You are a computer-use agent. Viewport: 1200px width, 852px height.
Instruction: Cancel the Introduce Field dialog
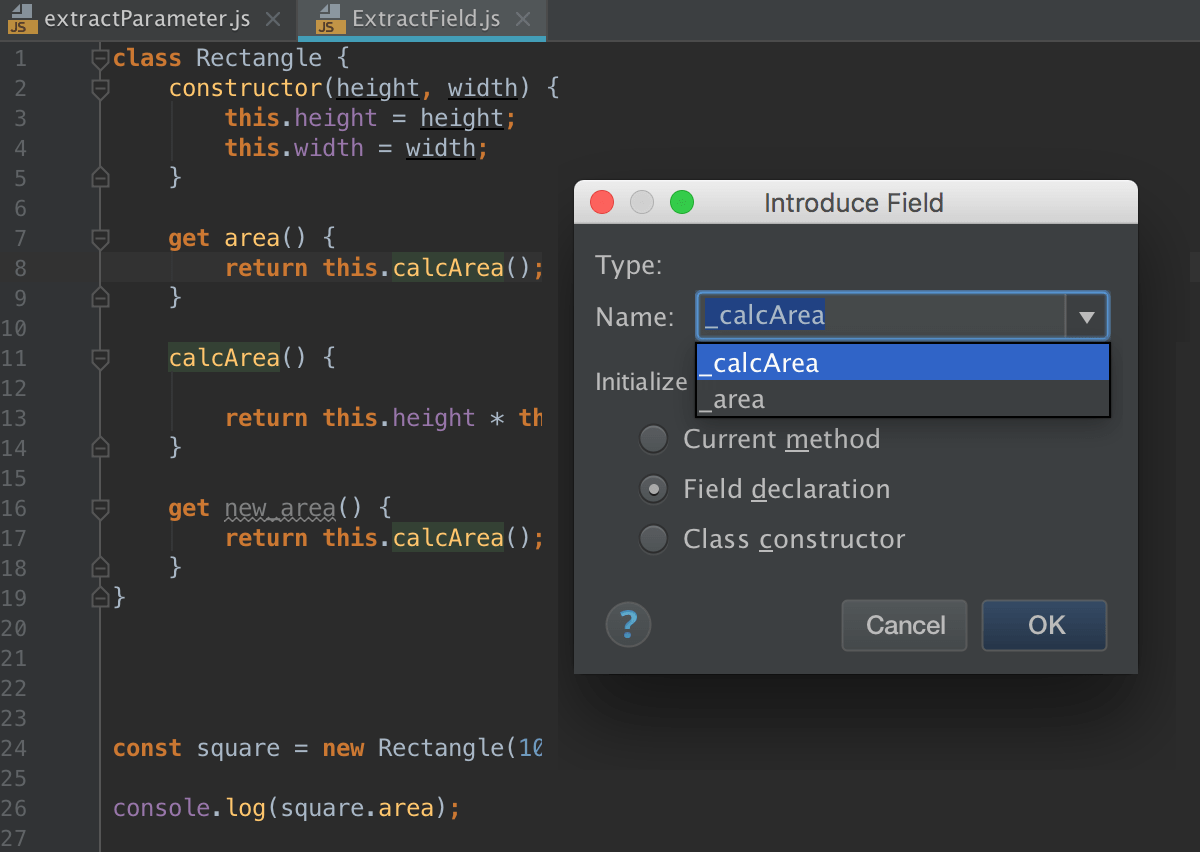[903, 624]
